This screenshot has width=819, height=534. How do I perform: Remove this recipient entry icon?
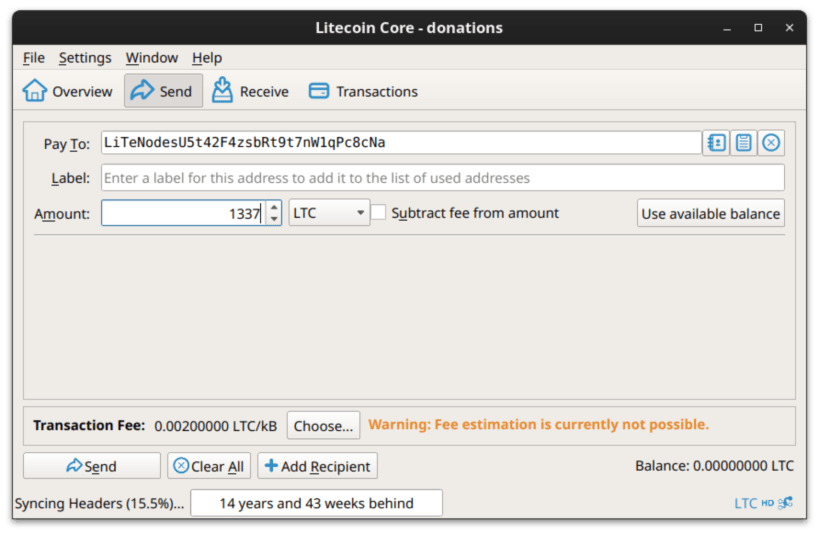tap(771, 143)
